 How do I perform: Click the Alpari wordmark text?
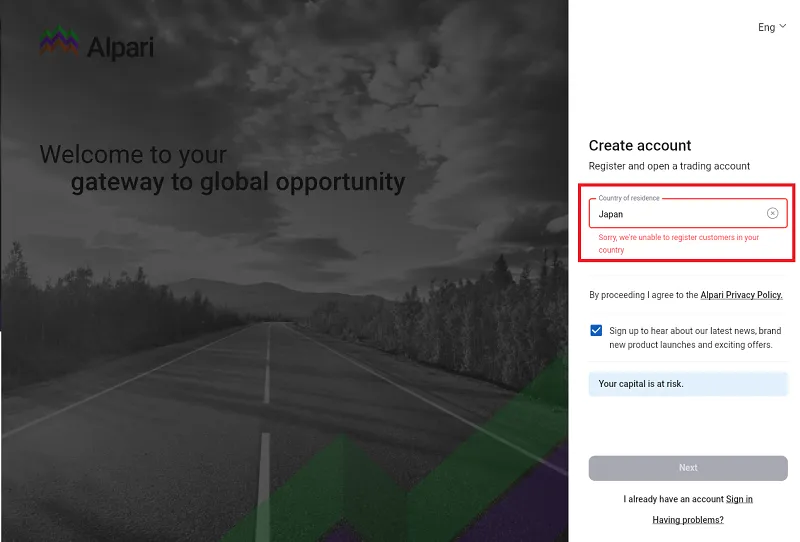click(x=119, y=45)
